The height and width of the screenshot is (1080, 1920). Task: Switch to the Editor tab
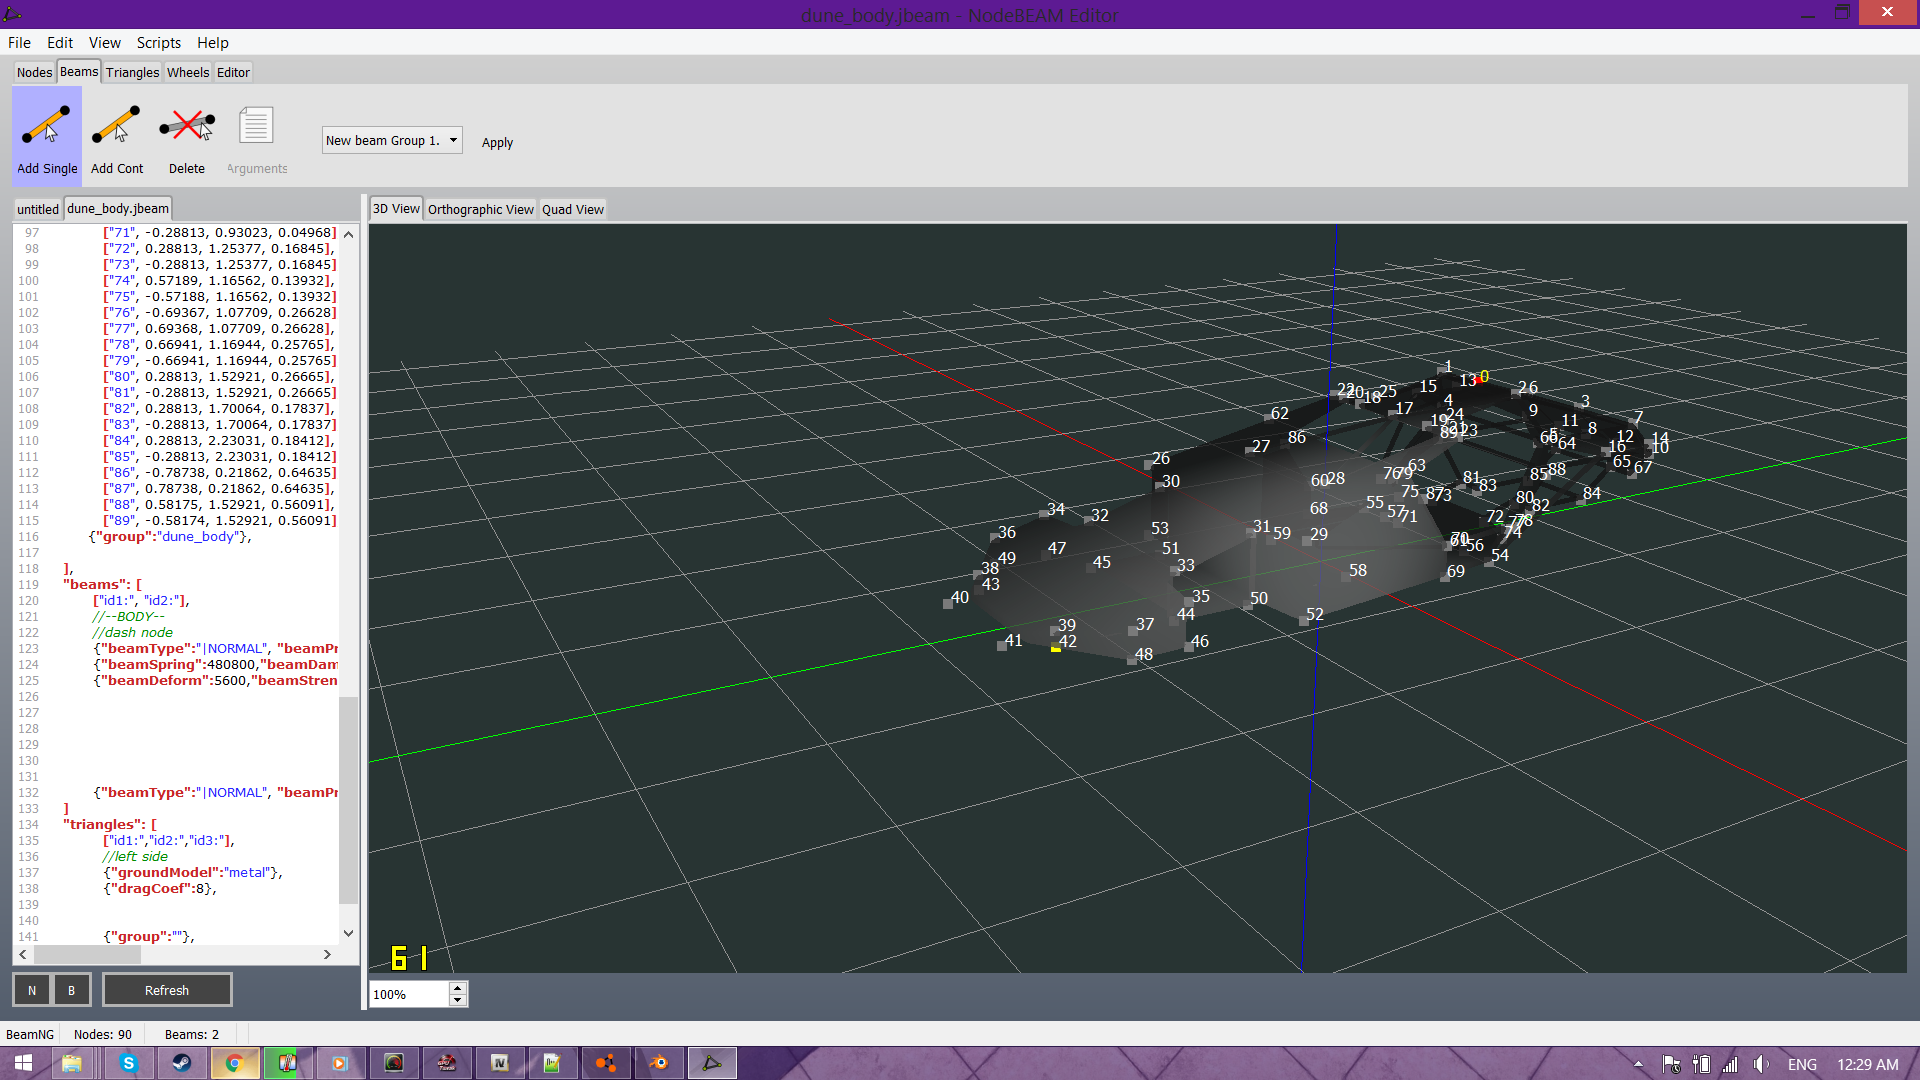(x=233, y=72)
